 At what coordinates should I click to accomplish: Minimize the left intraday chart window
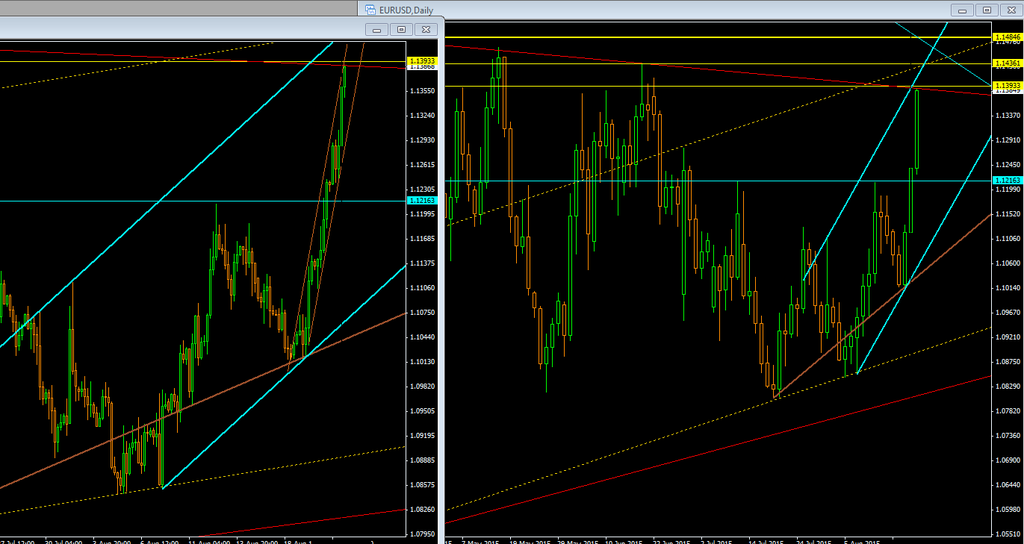click(x=376, y=29)
